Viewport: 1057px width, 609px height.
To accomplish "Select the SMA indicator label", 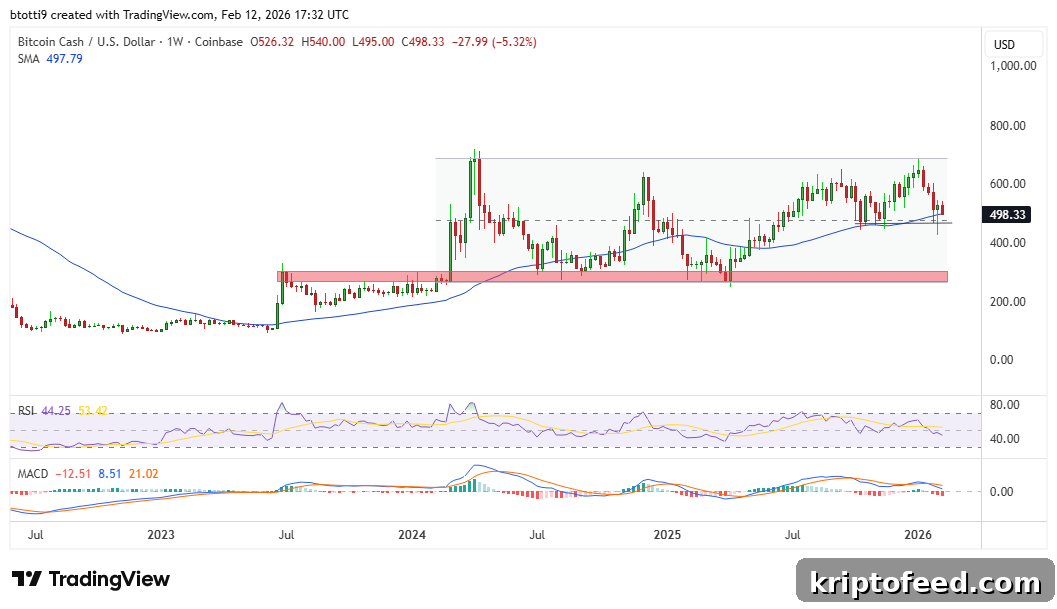I will 28,59.
